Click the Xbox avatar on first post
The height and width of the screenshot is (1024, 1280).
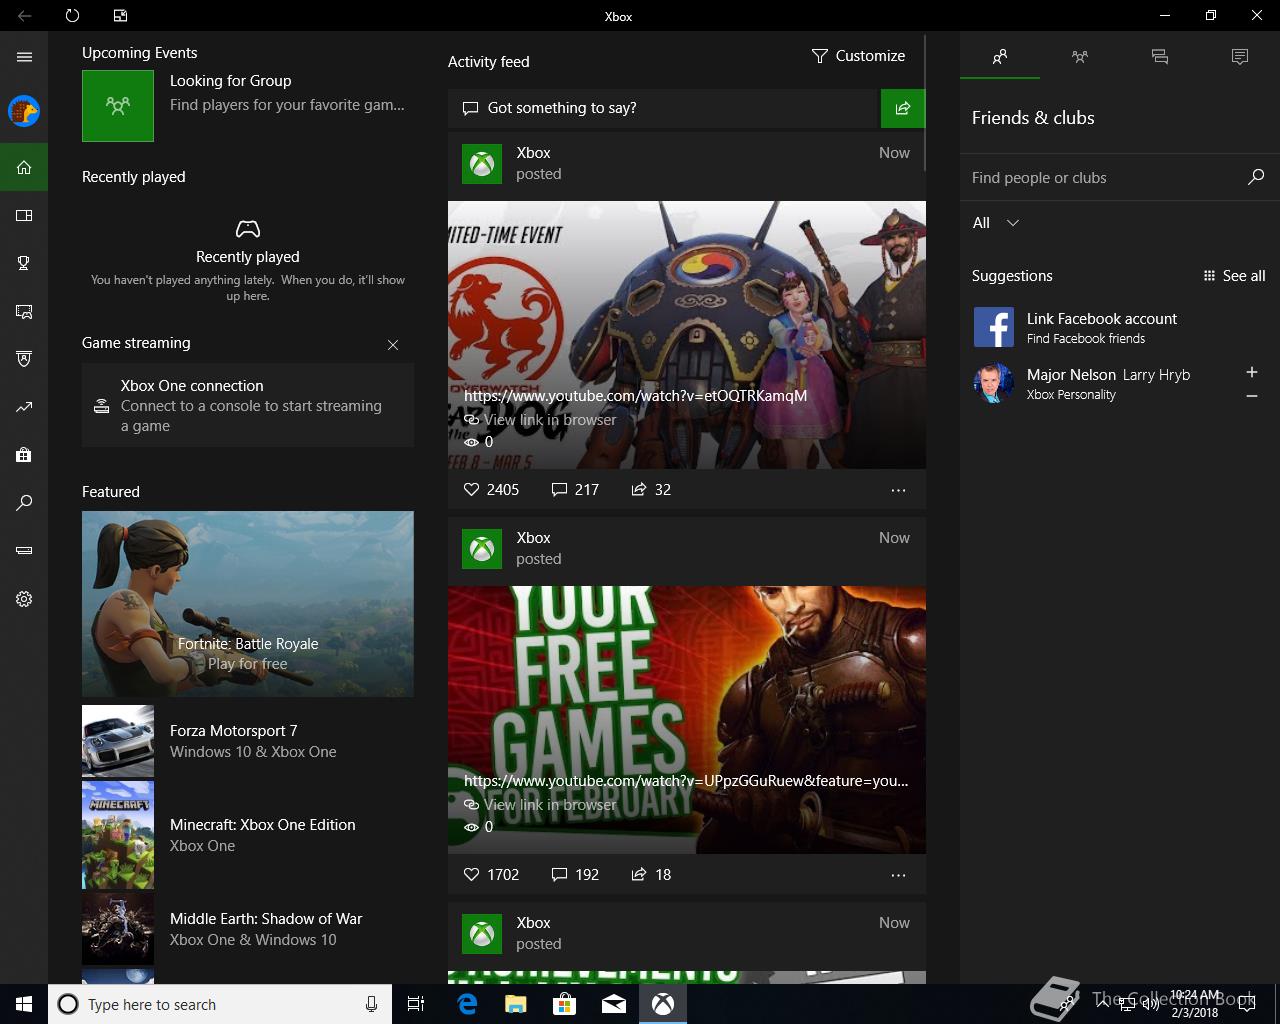click(x=482, y=164)
